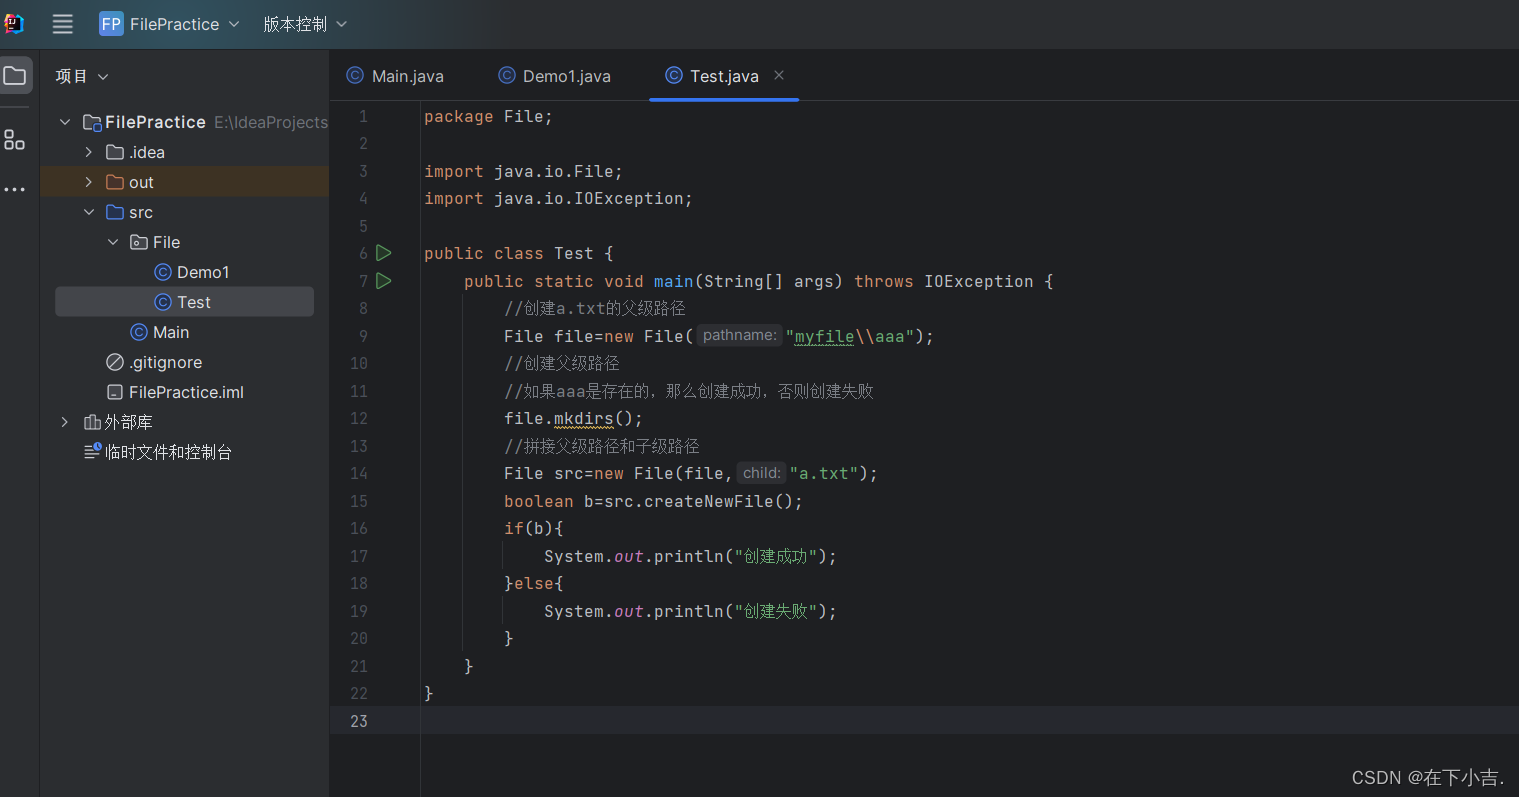
Task: Click the mkdirs method call
Action: point(584,418)
